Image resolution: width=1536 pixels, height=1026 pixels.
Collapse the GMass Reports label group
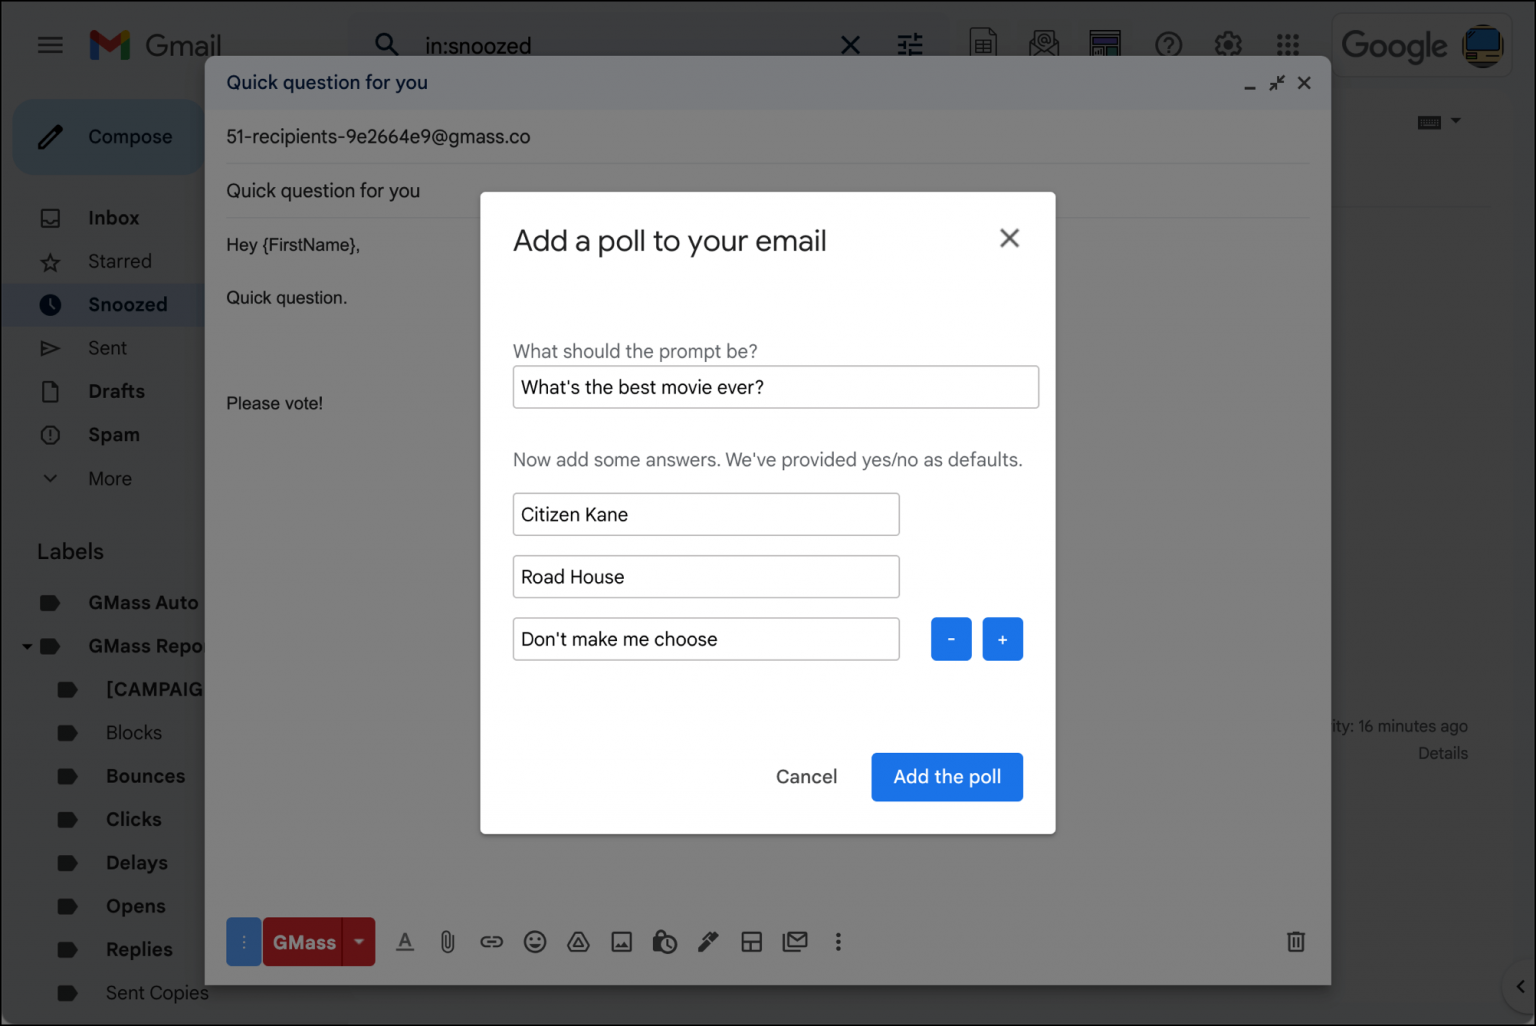click(27, 646)
